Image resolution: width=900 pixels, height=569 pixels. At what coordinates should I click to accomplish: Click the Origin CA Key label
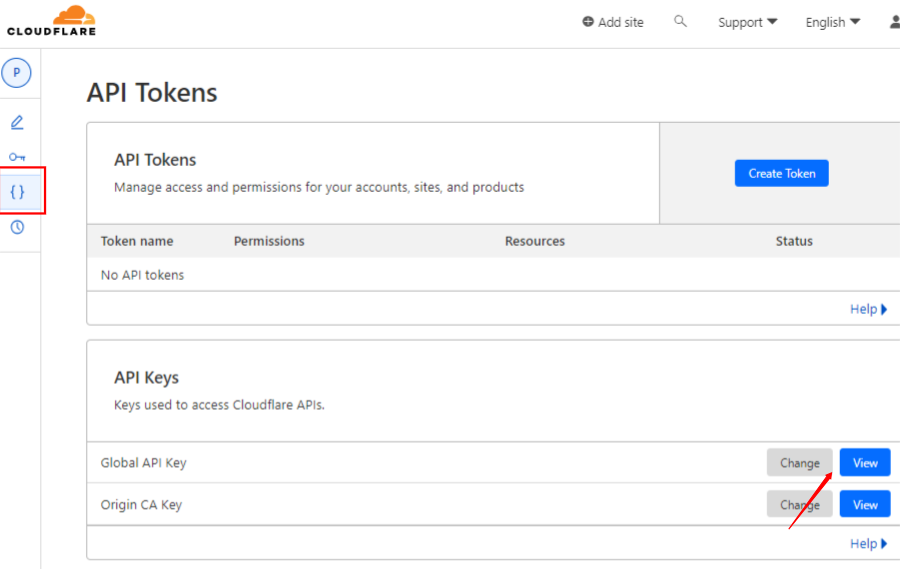141,505
